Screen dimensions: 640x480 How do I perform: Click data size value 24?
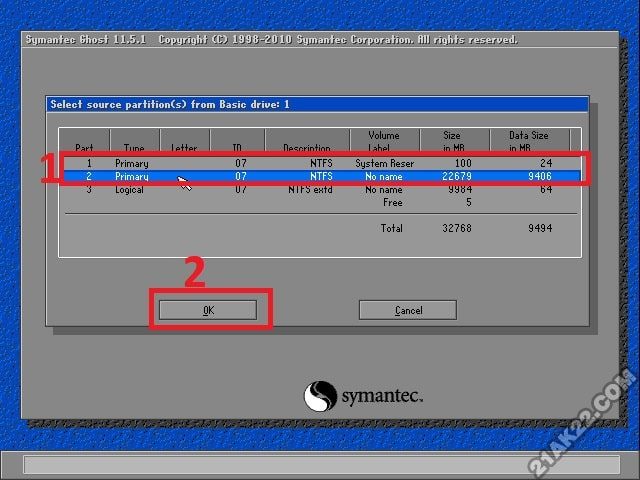coord(546,163)
